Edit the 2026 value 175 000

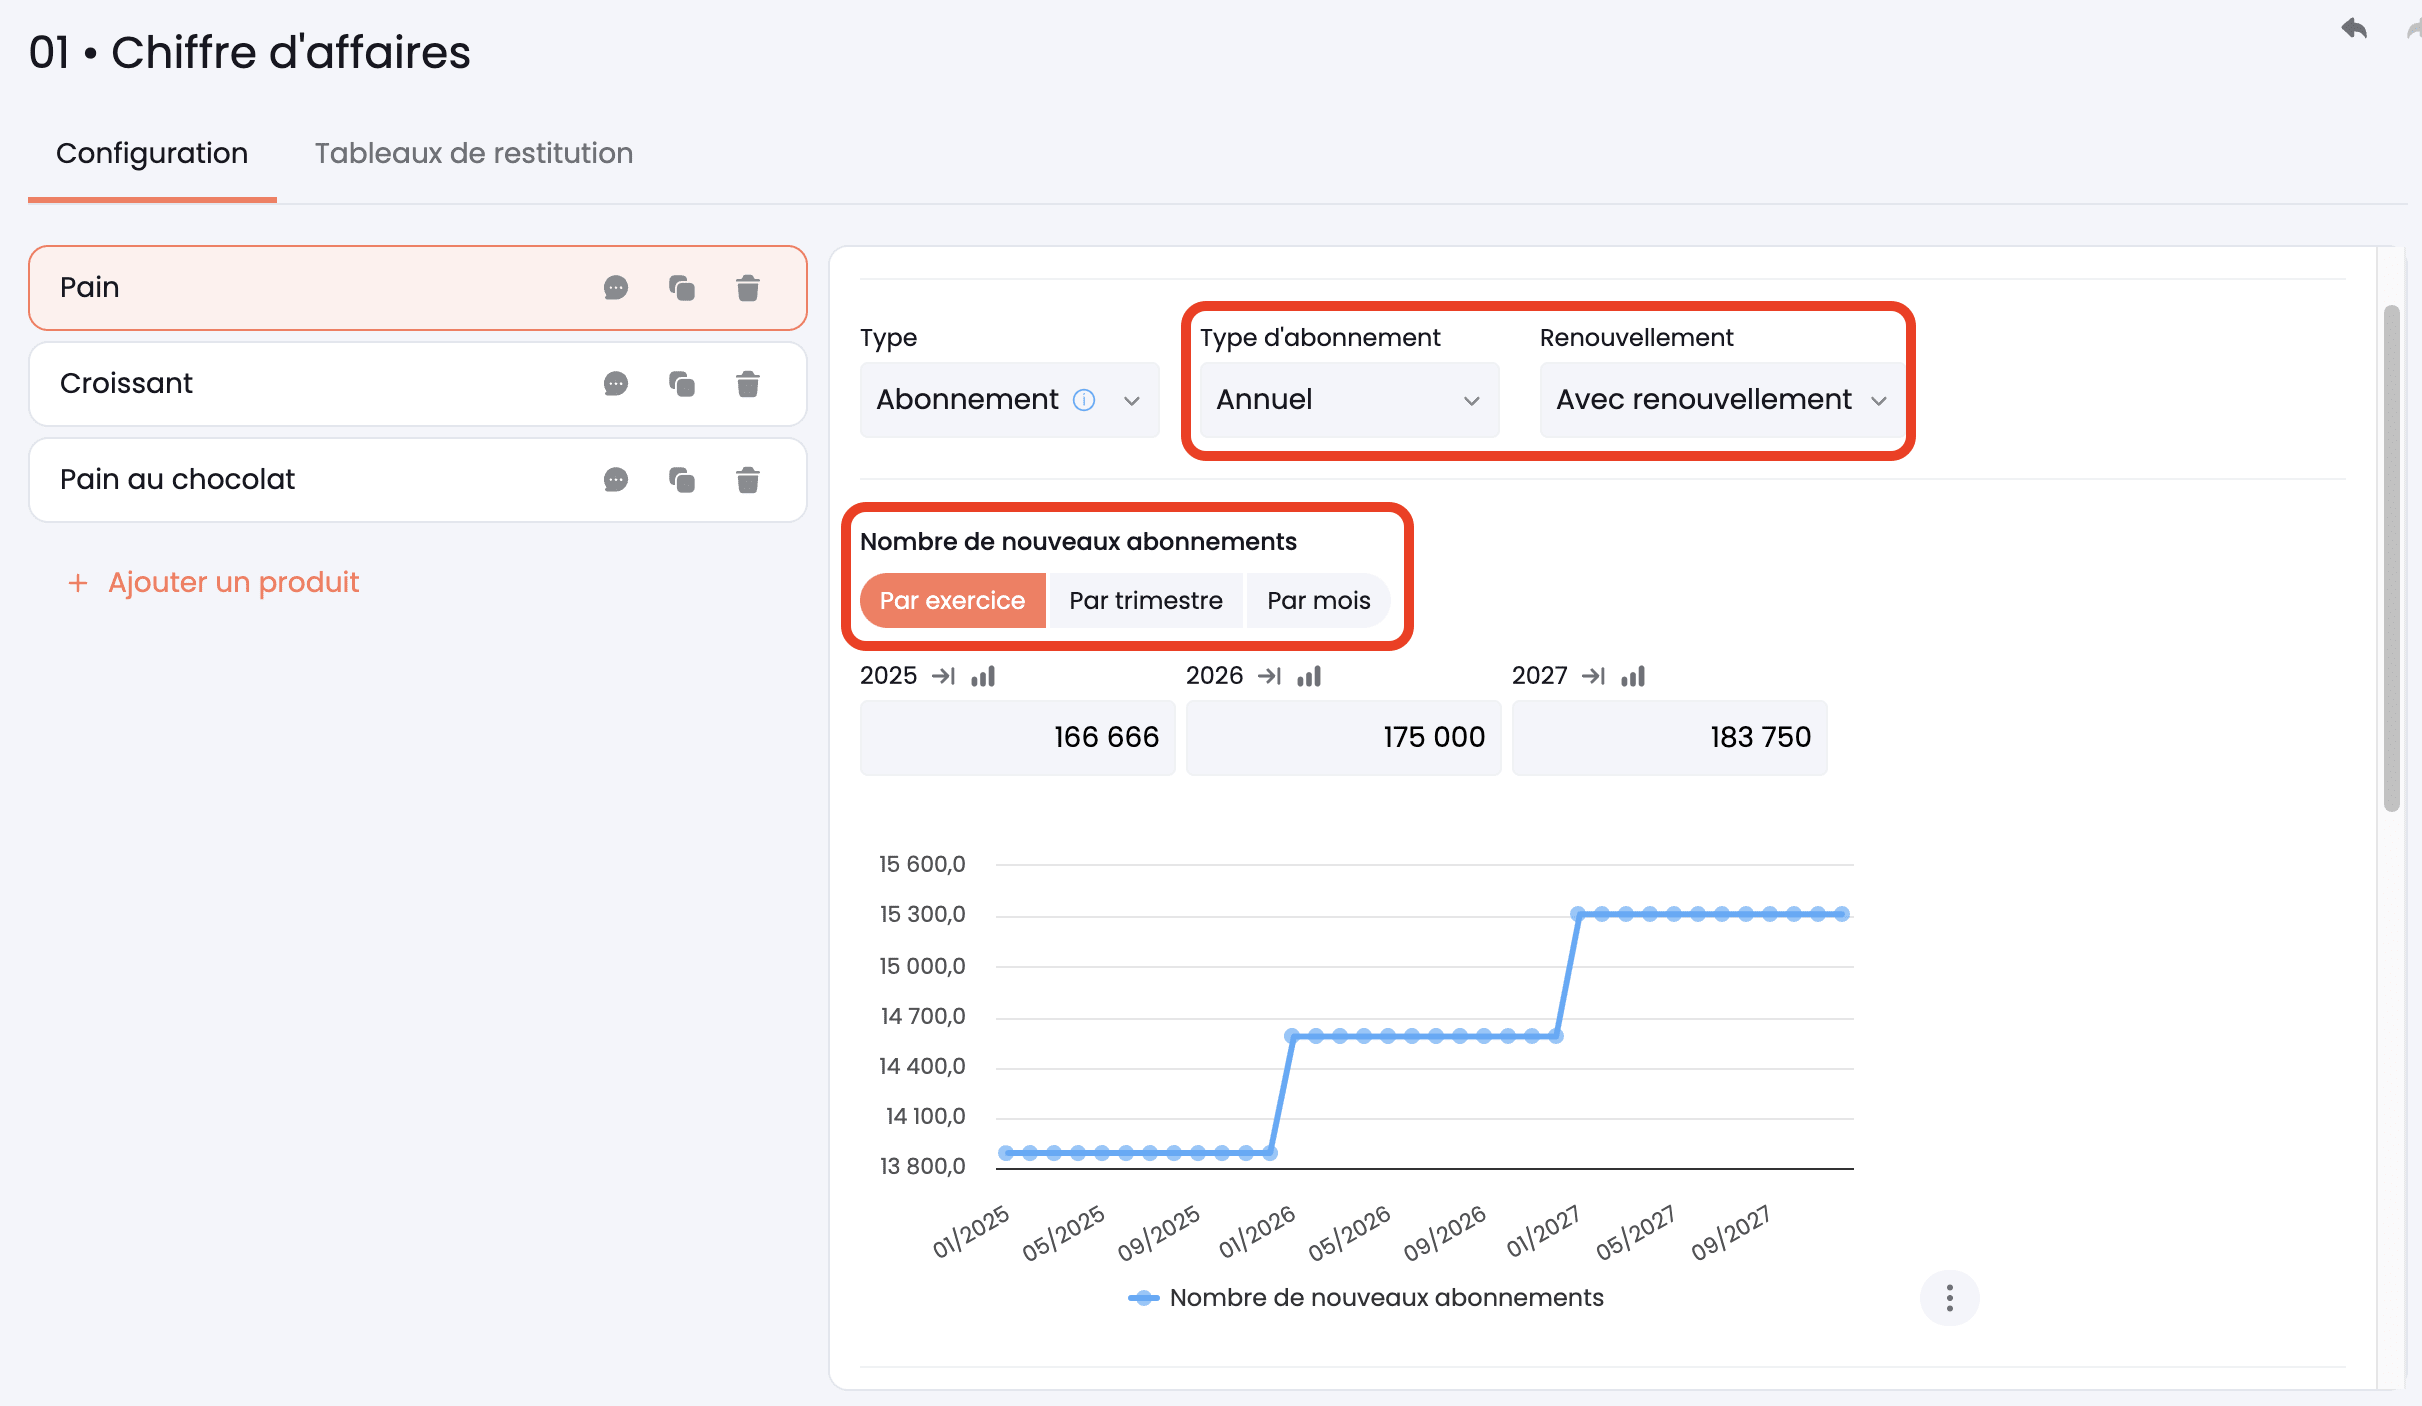click(x=1343, y=738)
